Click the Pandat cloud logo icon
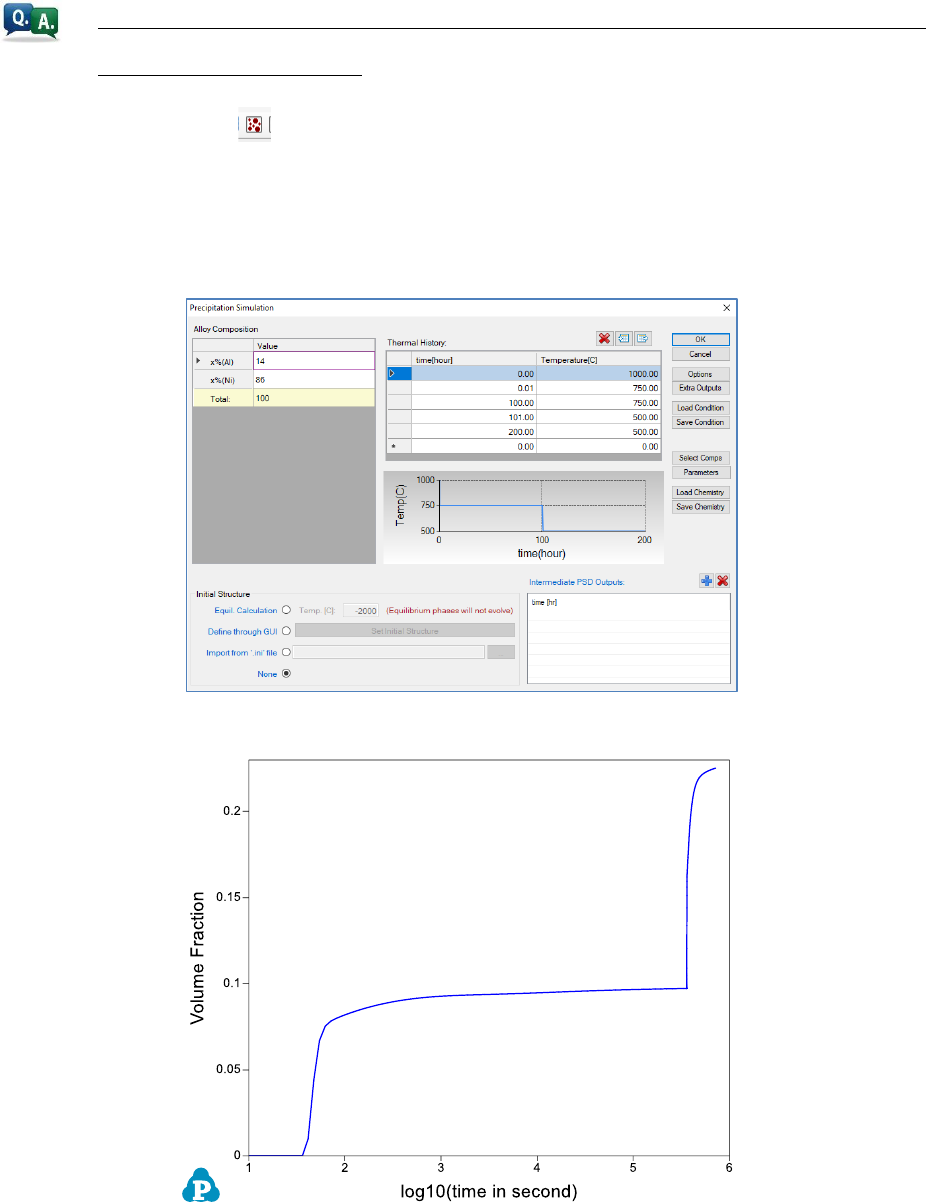The width and height of the screenshot is (926, 1204). pos(199,1186)
